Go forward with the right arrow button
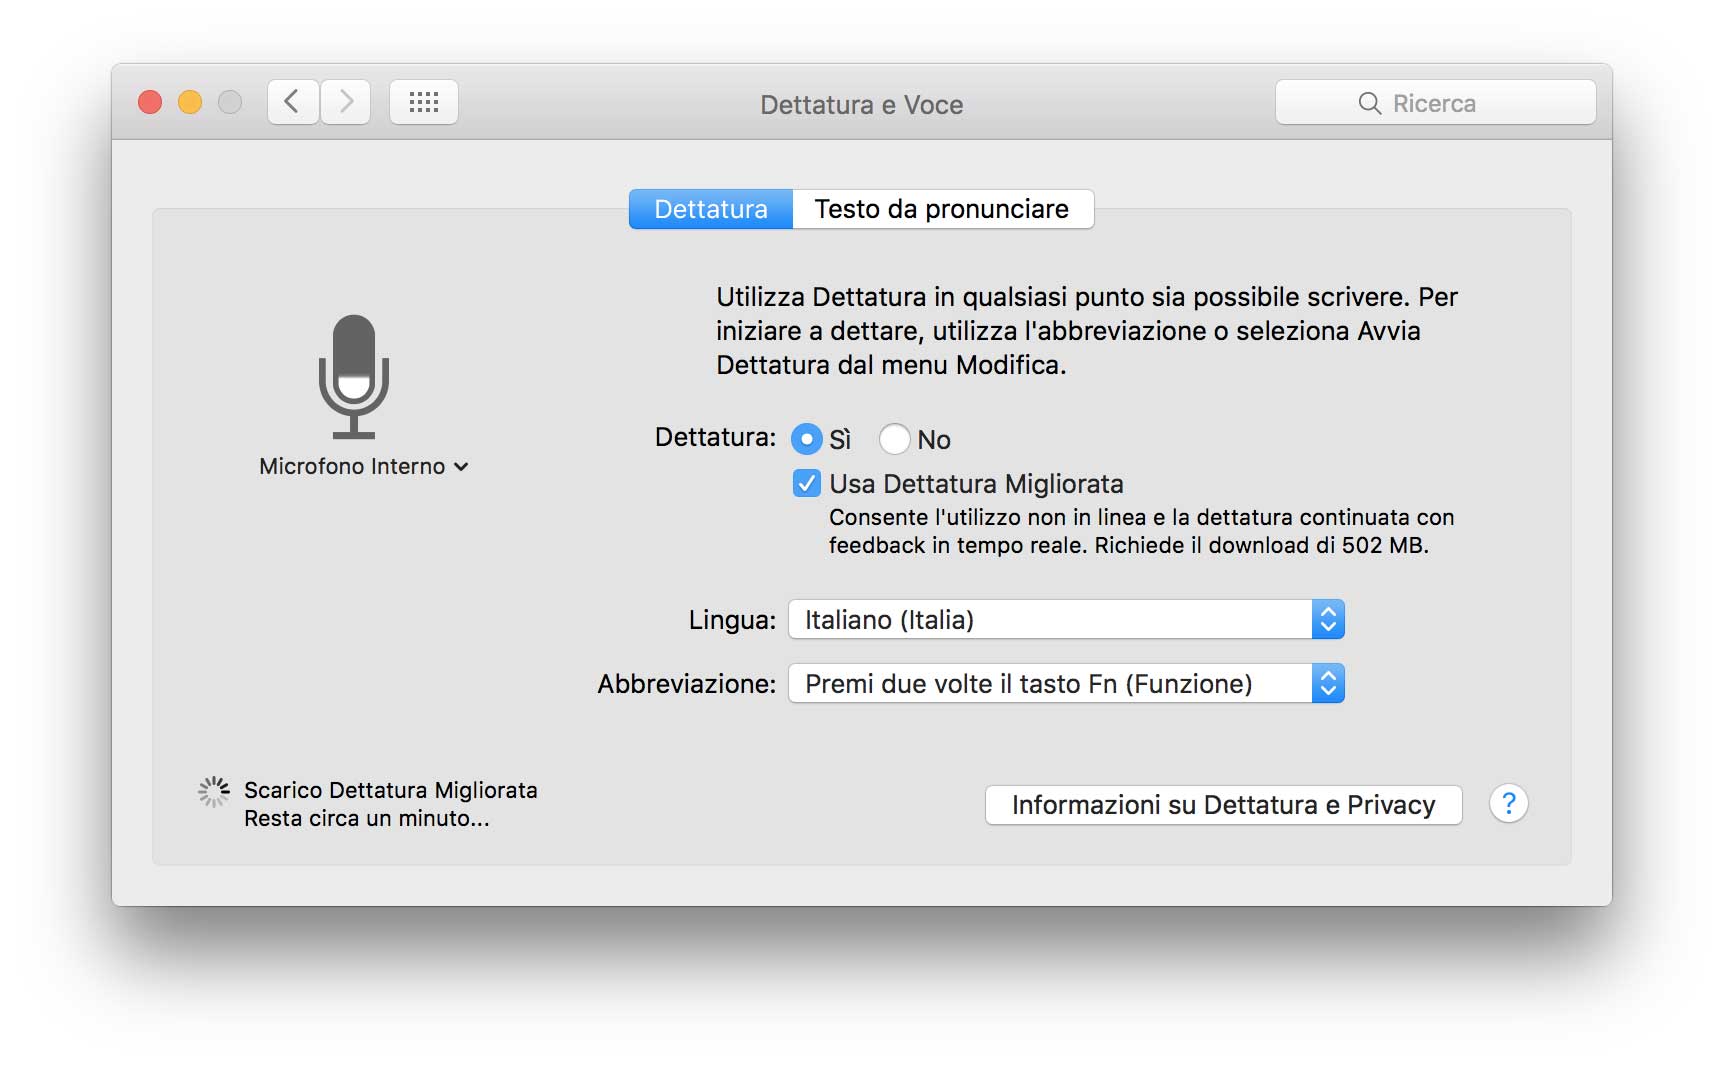The height and width of the screenshot is (1066, 1724). [346, 102]
